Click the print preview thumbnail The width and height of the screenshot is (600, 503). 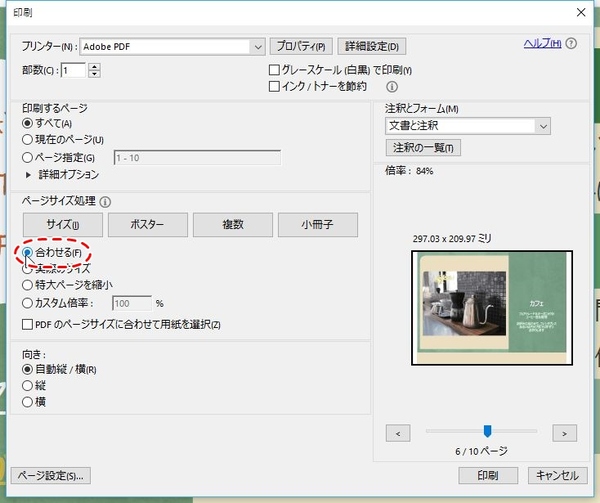click(x=492, y=308)
